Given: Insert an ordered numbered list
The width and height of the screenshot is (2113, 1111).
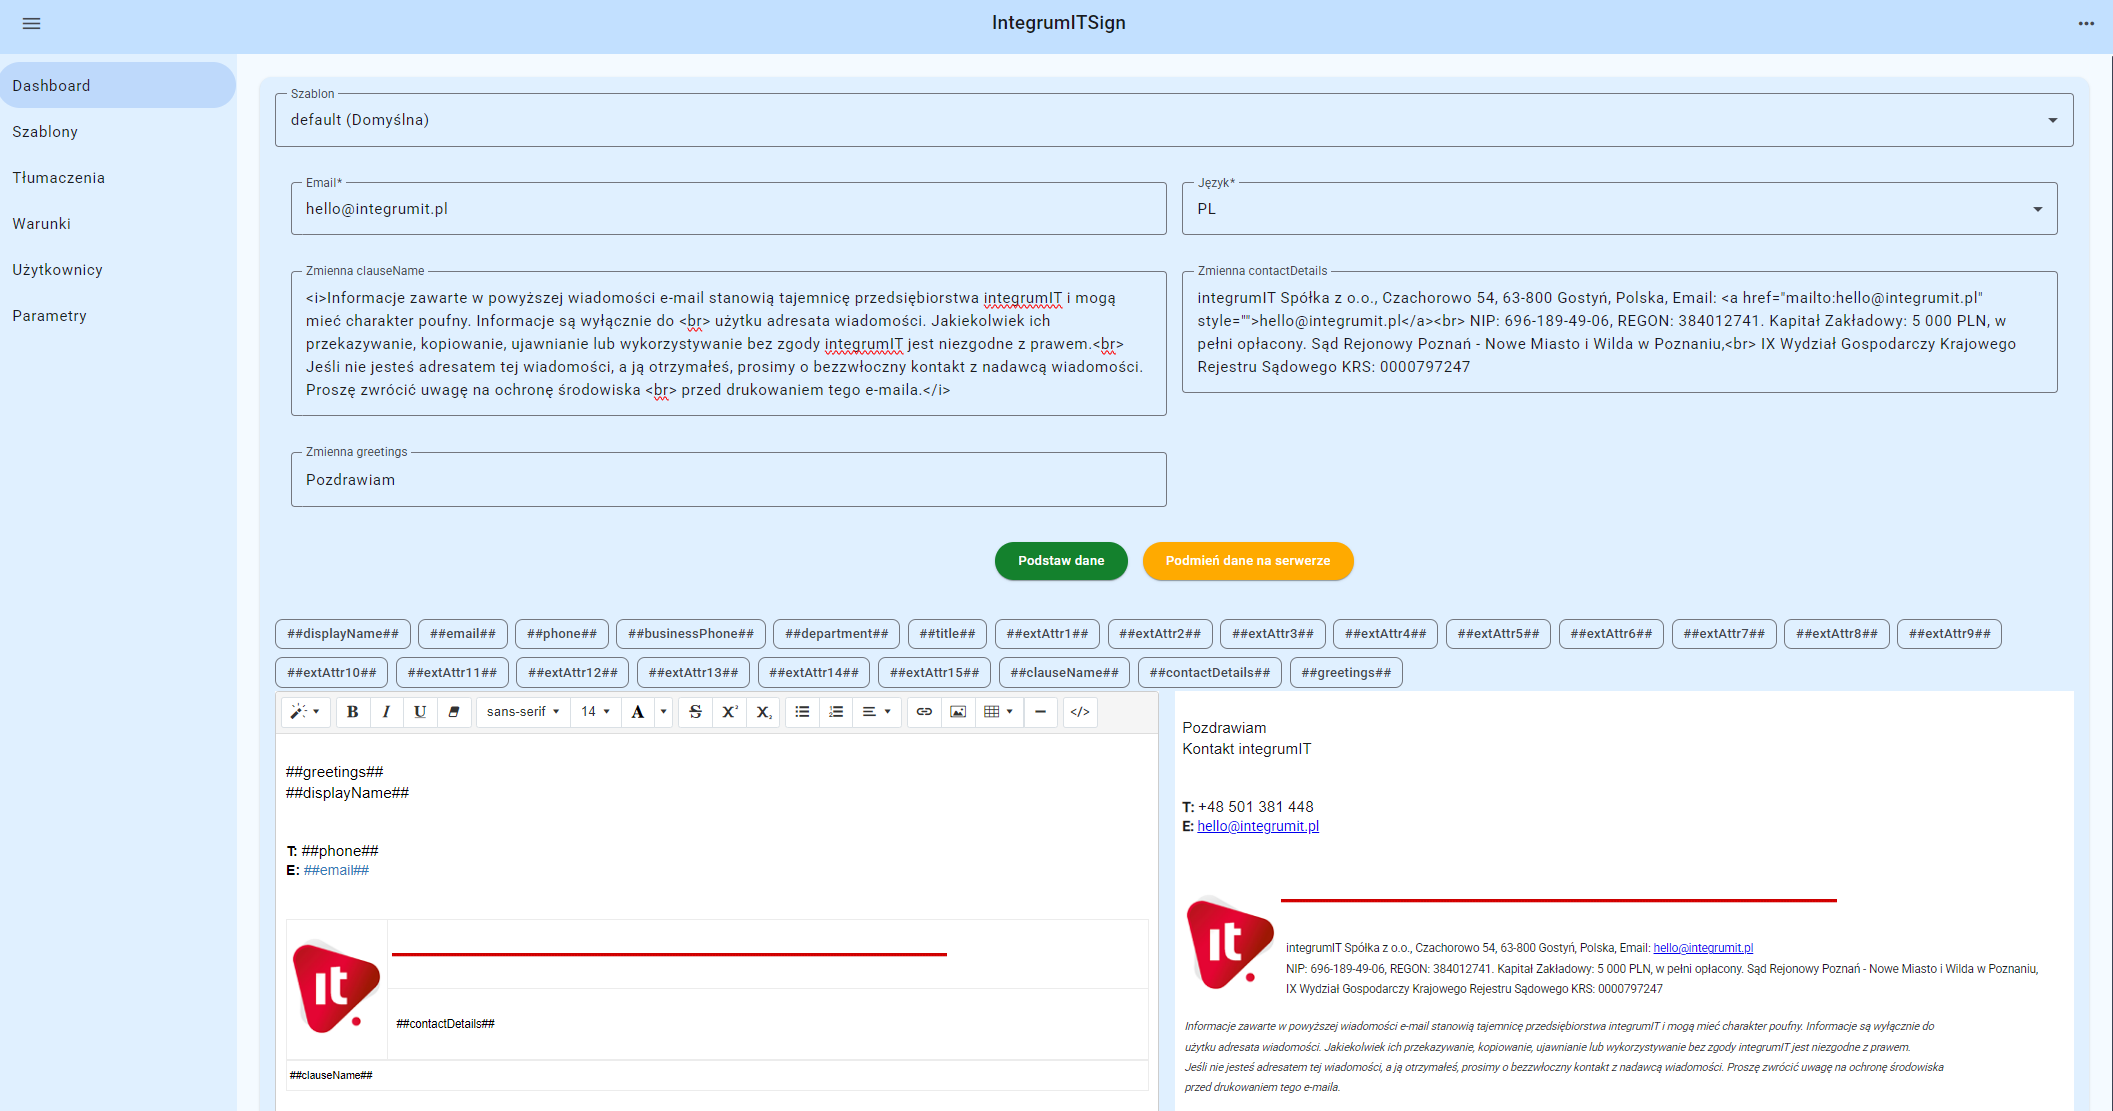Looking at the screenshot, I should [x=836, y=712].
